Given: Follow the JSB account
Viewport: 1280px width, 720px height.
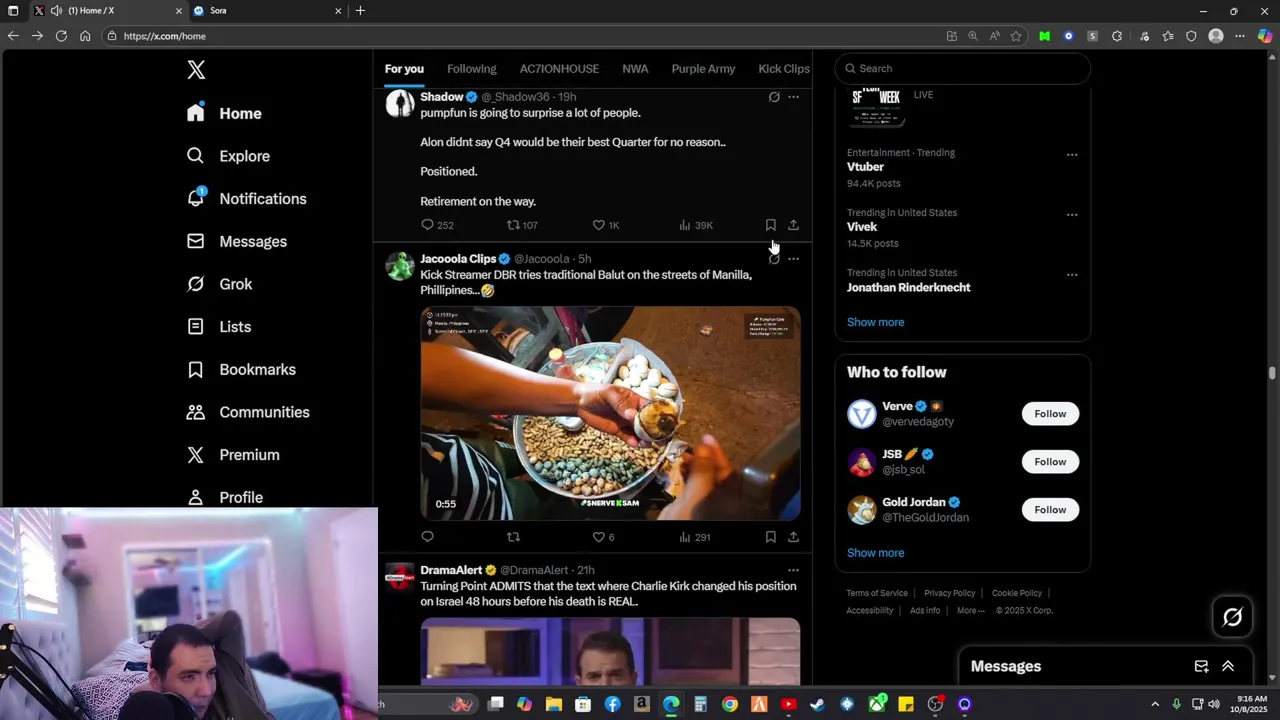Looking at the screenshot, I should pyautogui.click(x=1050, y=462).
